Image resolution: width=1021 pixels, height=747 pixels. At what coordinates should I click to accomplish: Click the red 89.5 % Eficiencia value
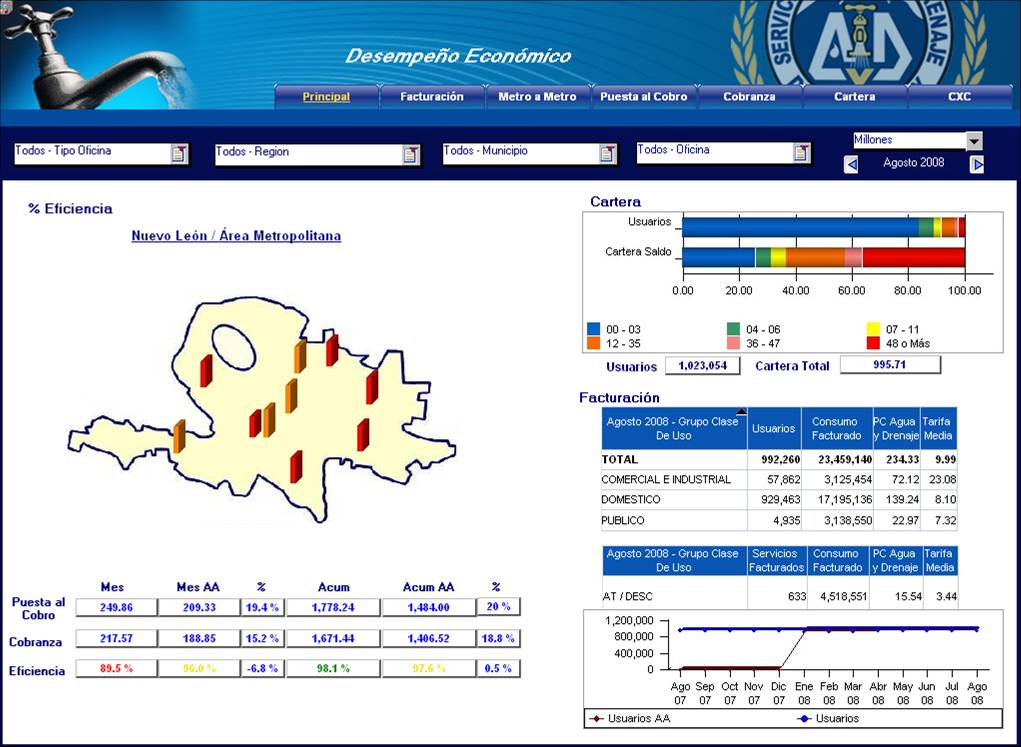pos(117,668)
